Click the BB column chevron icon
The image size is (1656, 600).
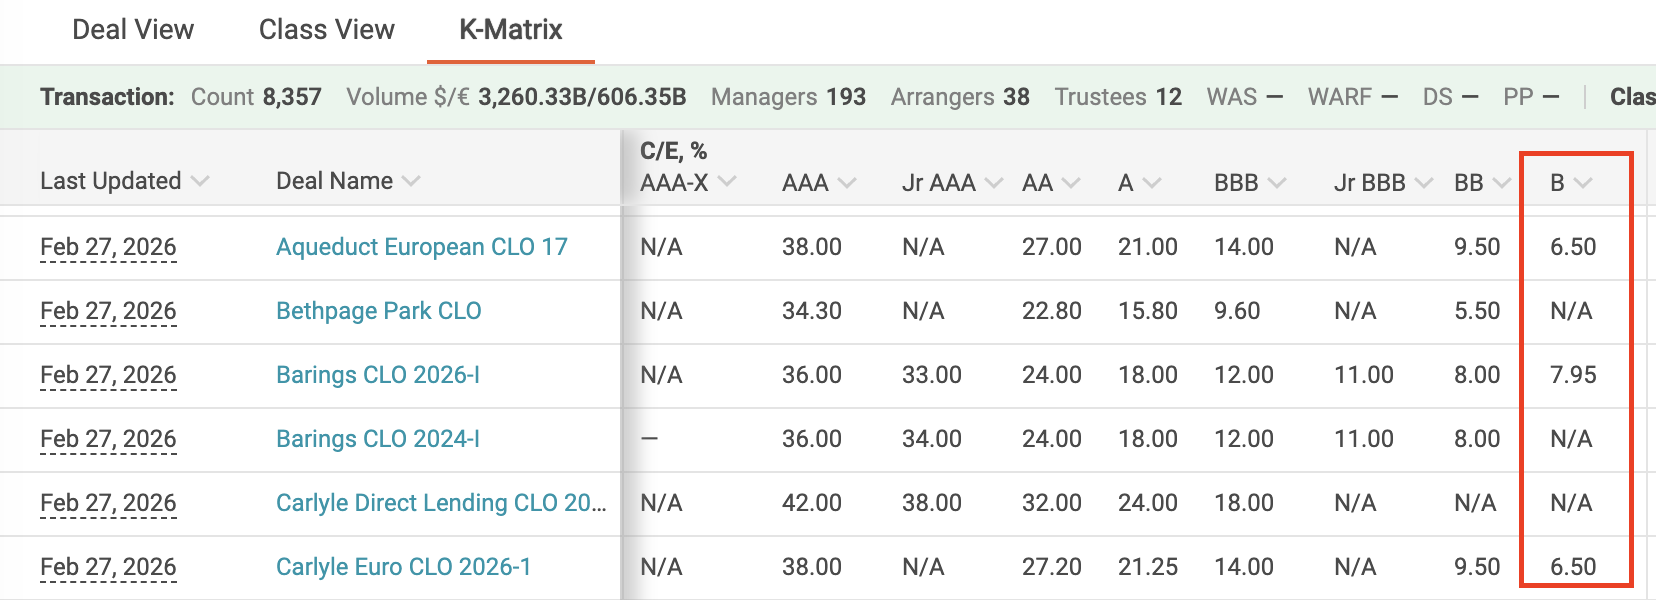coord(1501,183)
